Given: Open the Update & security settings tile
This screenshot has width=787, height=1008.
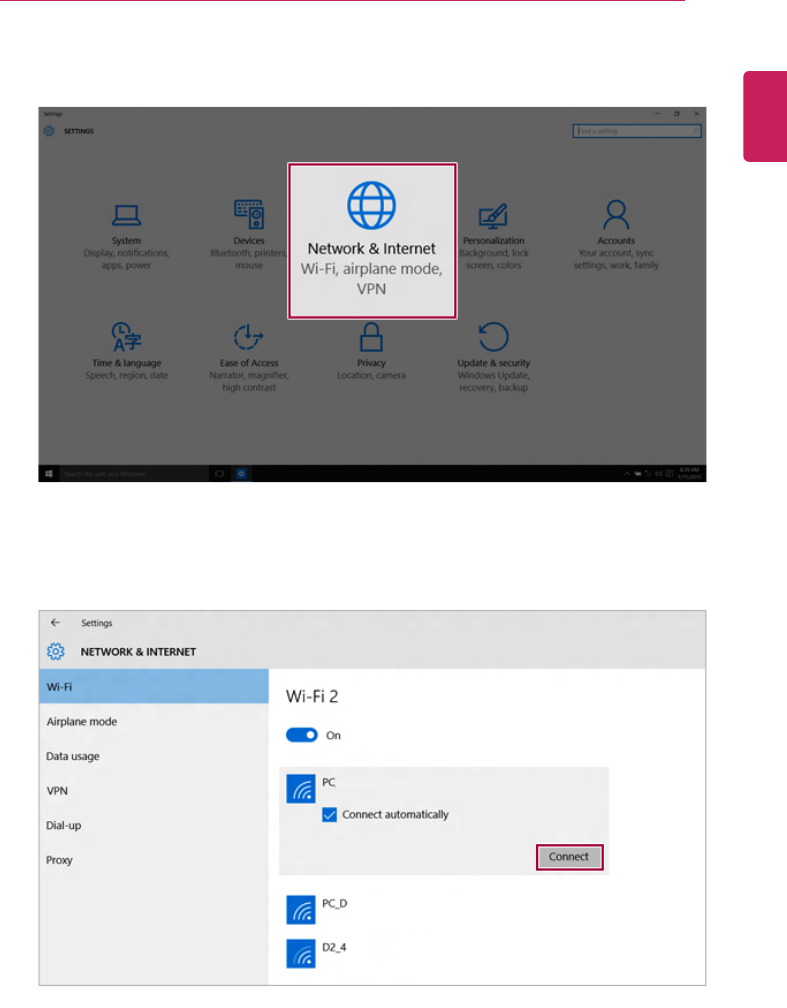Looking at the screenshot, I should pos(494,358).
